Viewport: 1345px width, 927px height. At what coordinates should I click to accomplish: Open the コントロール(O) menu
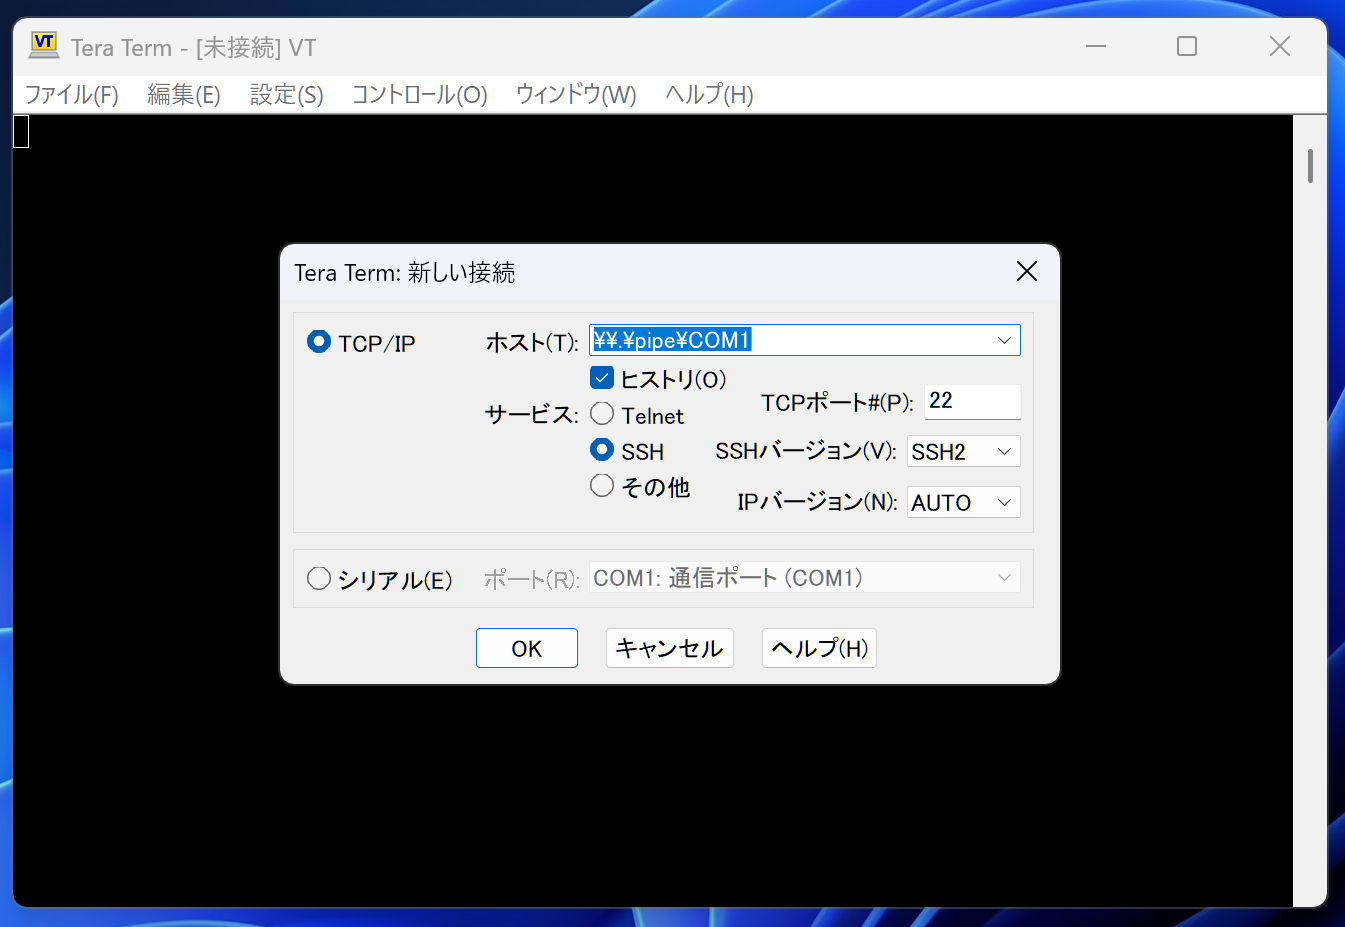[419, 94]
